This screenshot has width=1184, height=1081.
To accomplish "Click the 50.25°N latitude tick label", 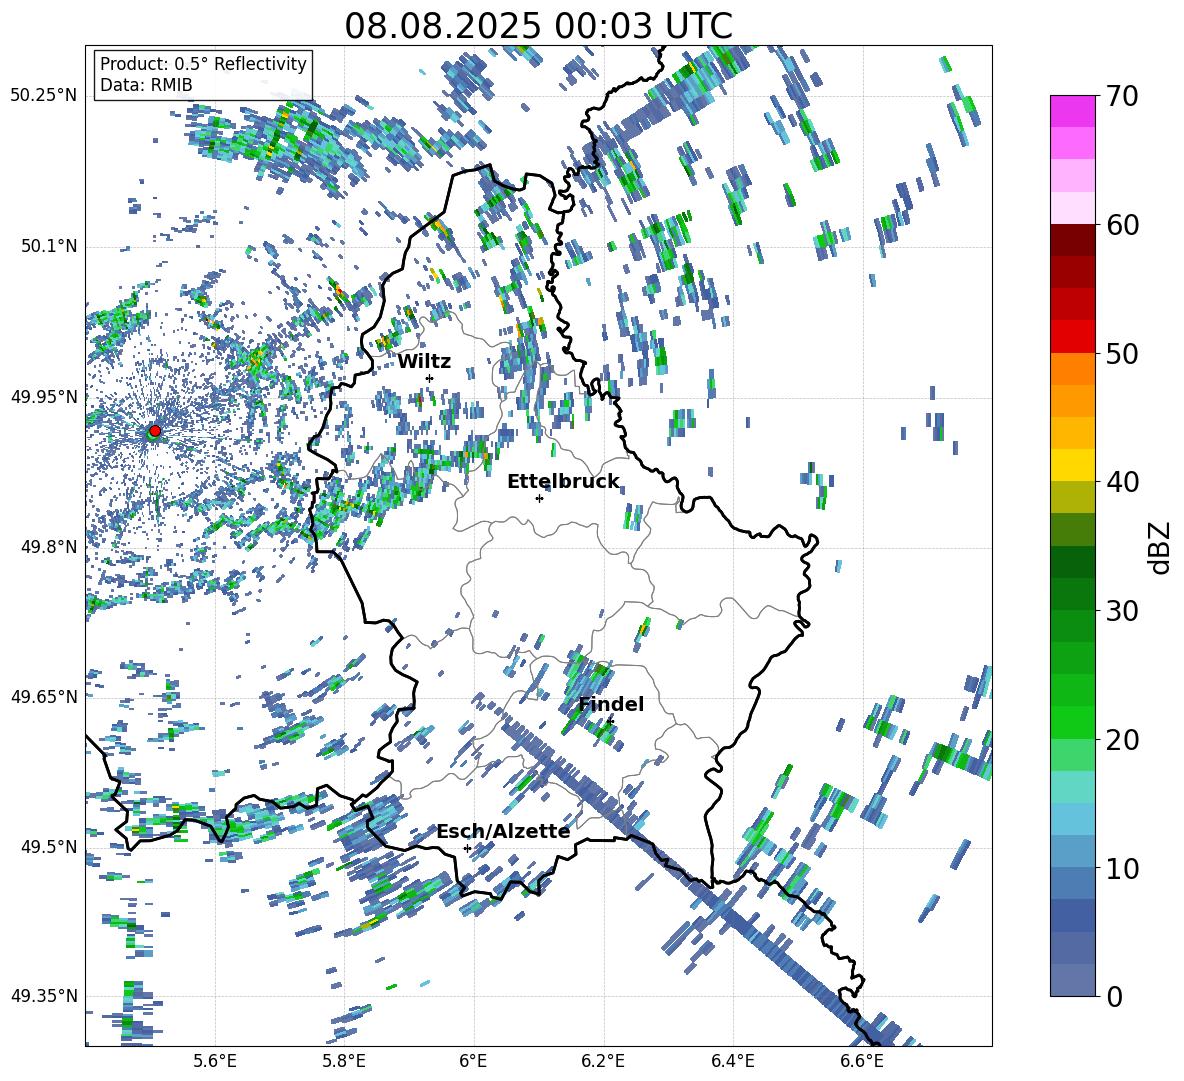I will coord(44,95).
